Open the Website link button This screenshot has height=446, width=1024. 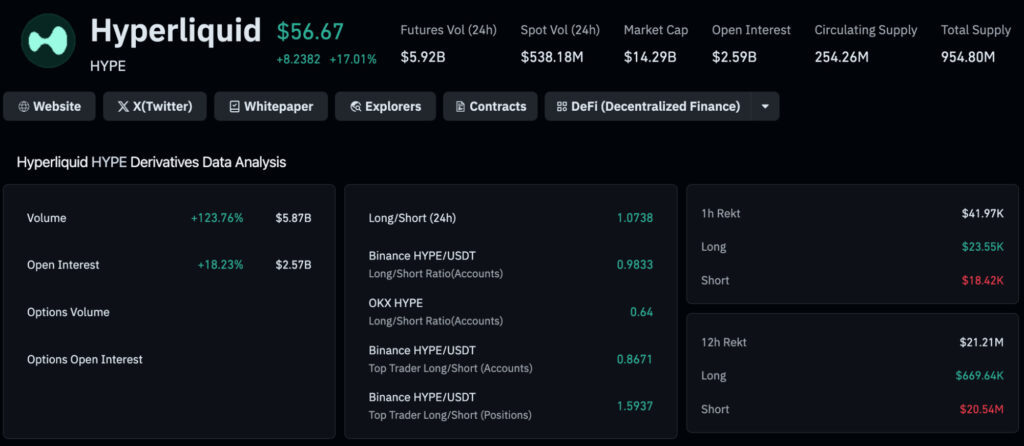click(x=49, y=106)
